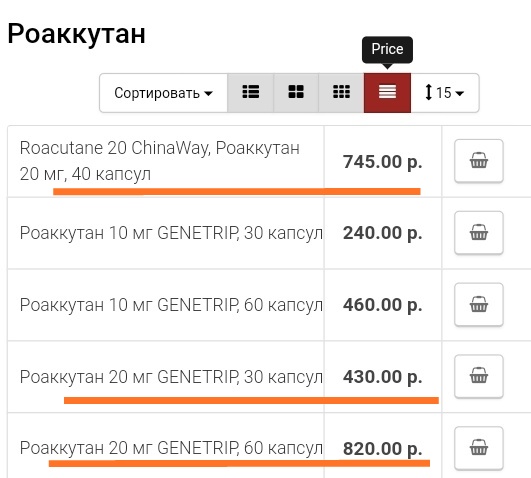Open the Сортировать sort dropdown
Viewport: 531px width, 478px height.
(164, 93)
